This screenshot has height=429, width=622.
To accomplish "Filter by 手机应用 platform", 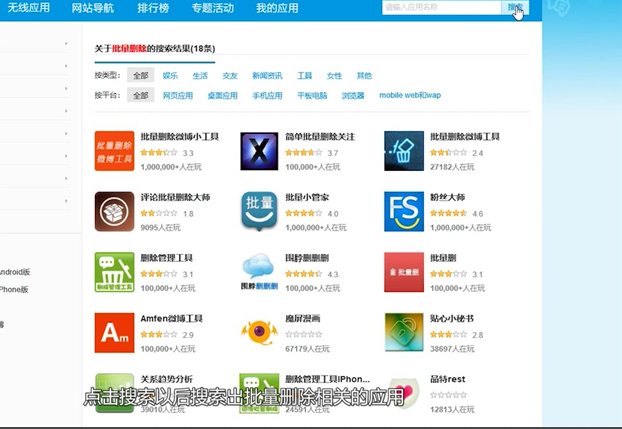I will (x=267, y=95).
